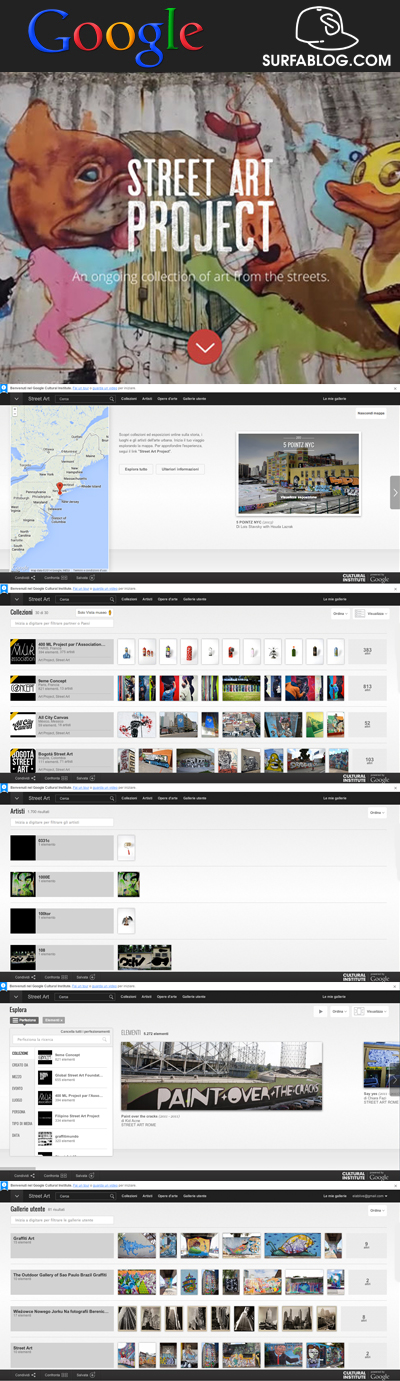The width and height of the screenshot is (400, 1381).
Task: Click the 9eme Concept collection logo
Action: click(23, 688)
